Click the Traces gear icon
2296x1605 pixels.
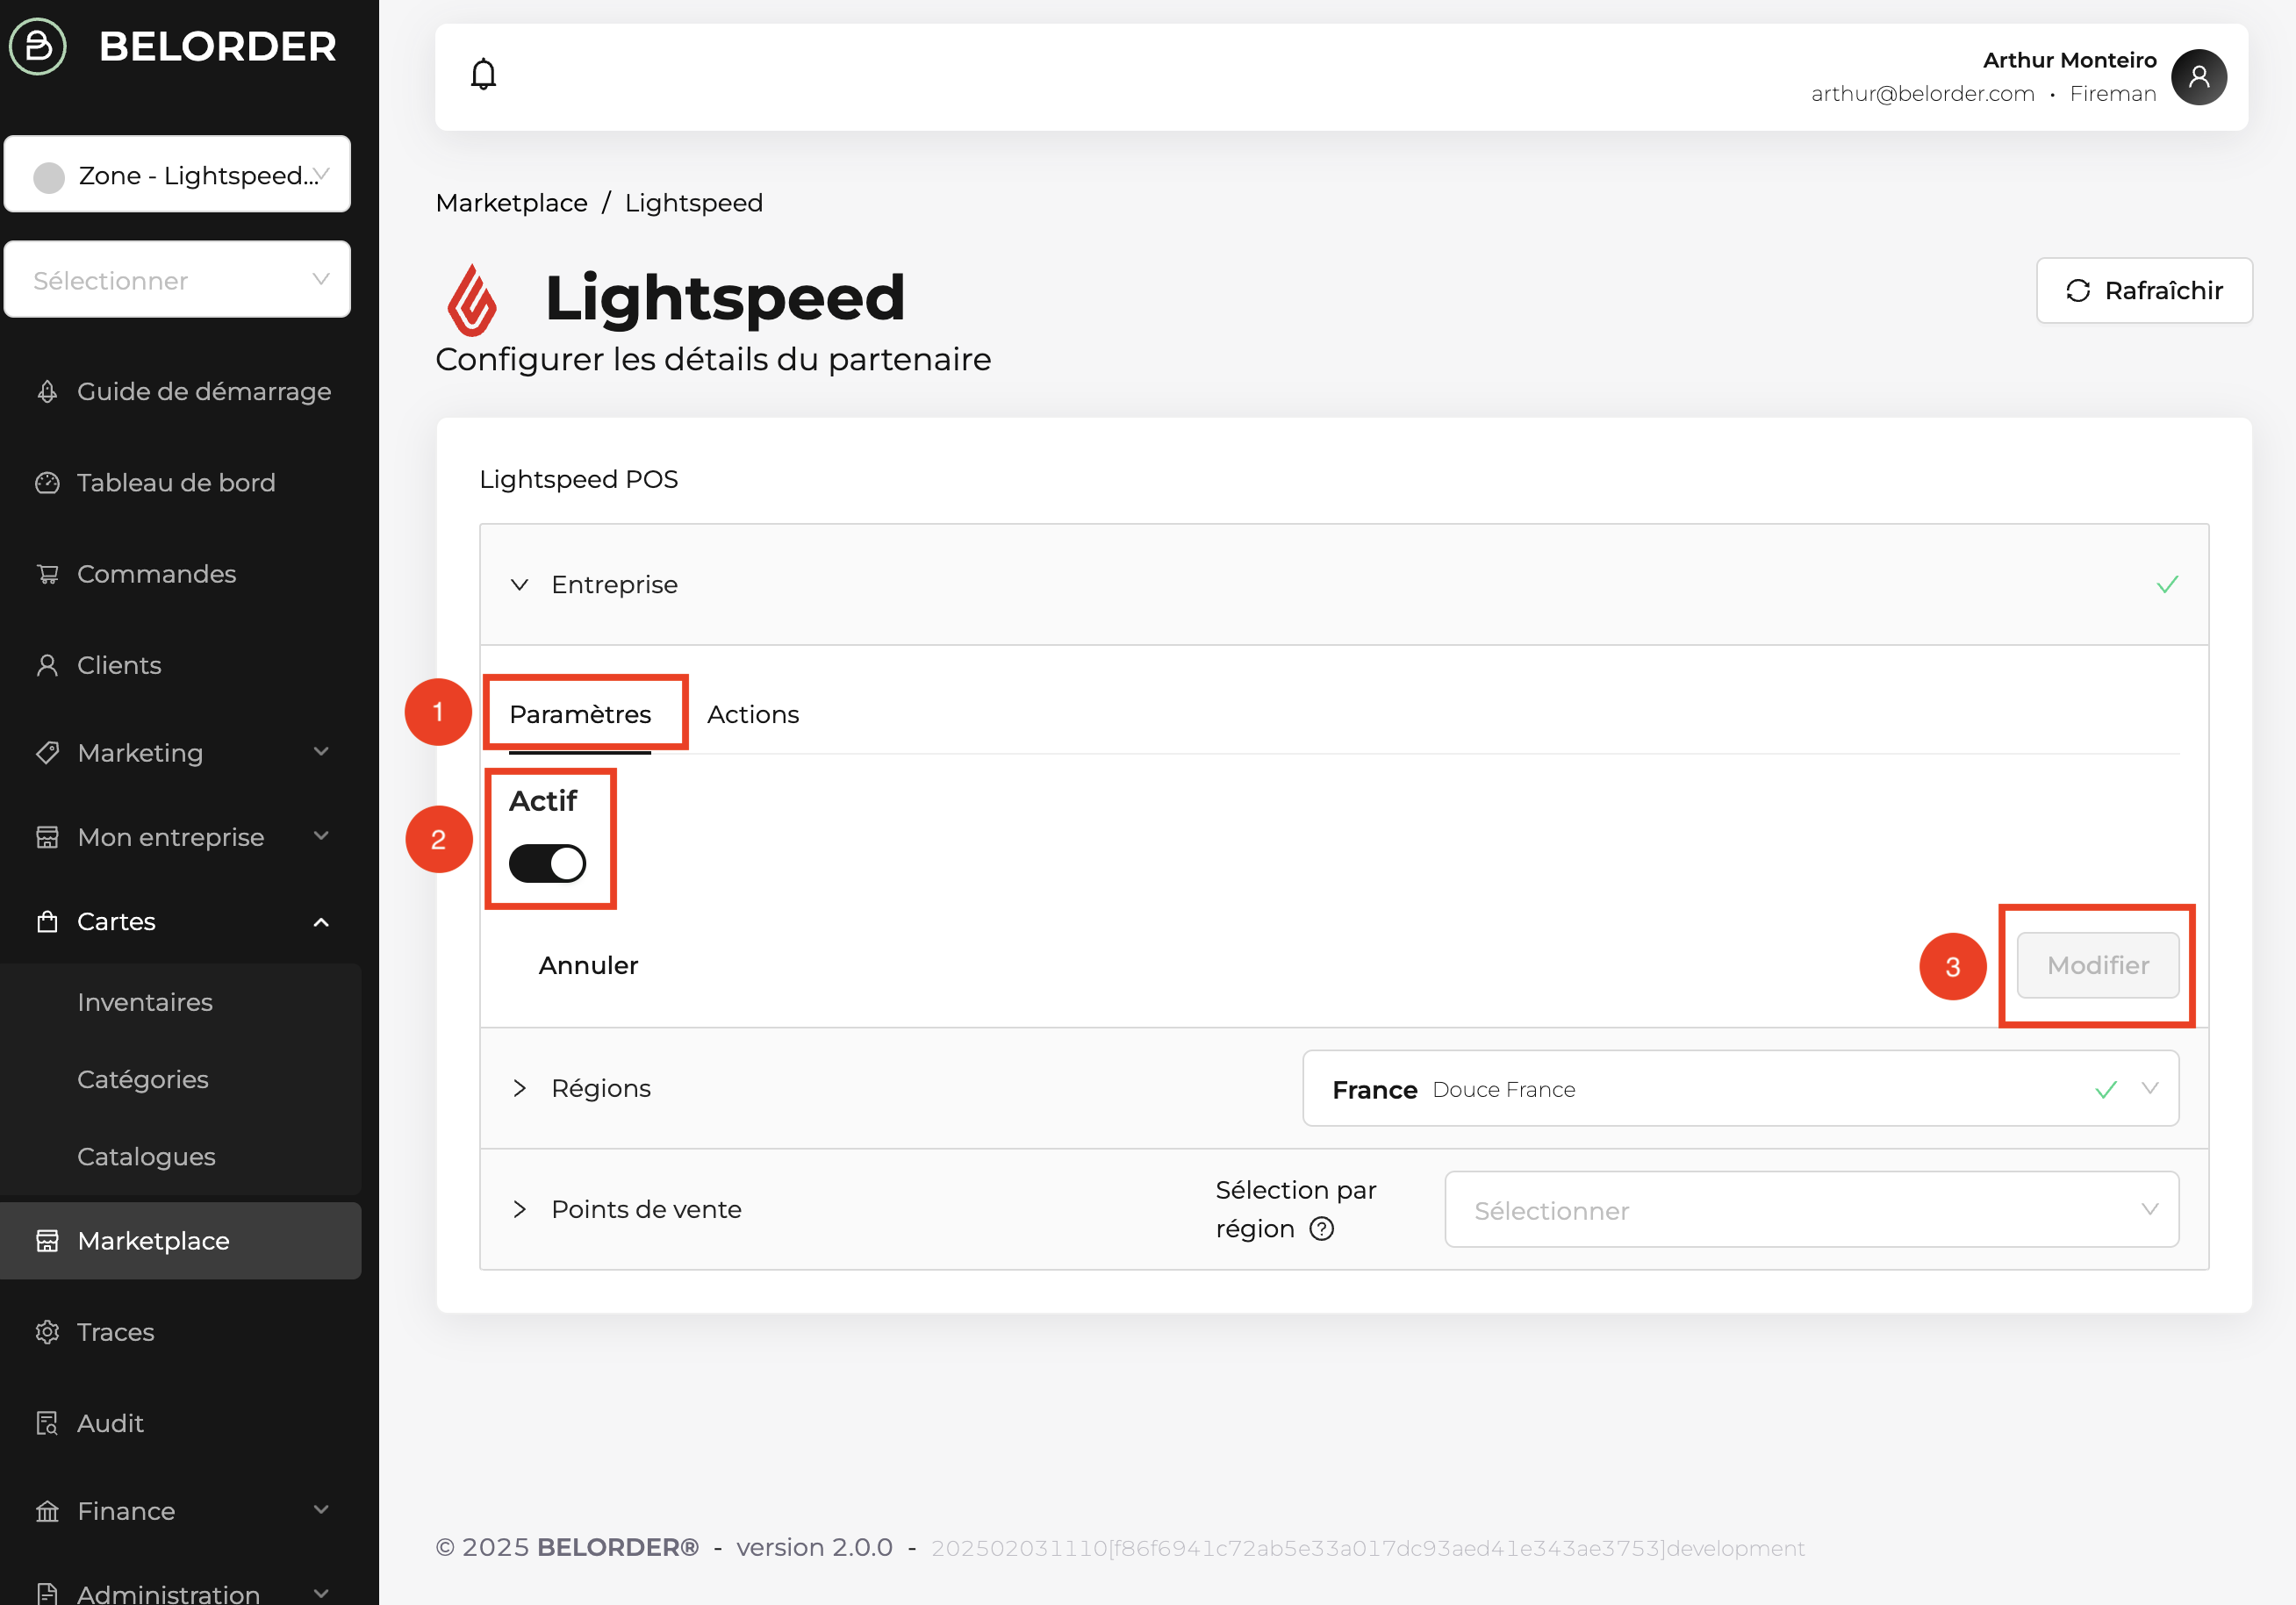coord(47,1332)
